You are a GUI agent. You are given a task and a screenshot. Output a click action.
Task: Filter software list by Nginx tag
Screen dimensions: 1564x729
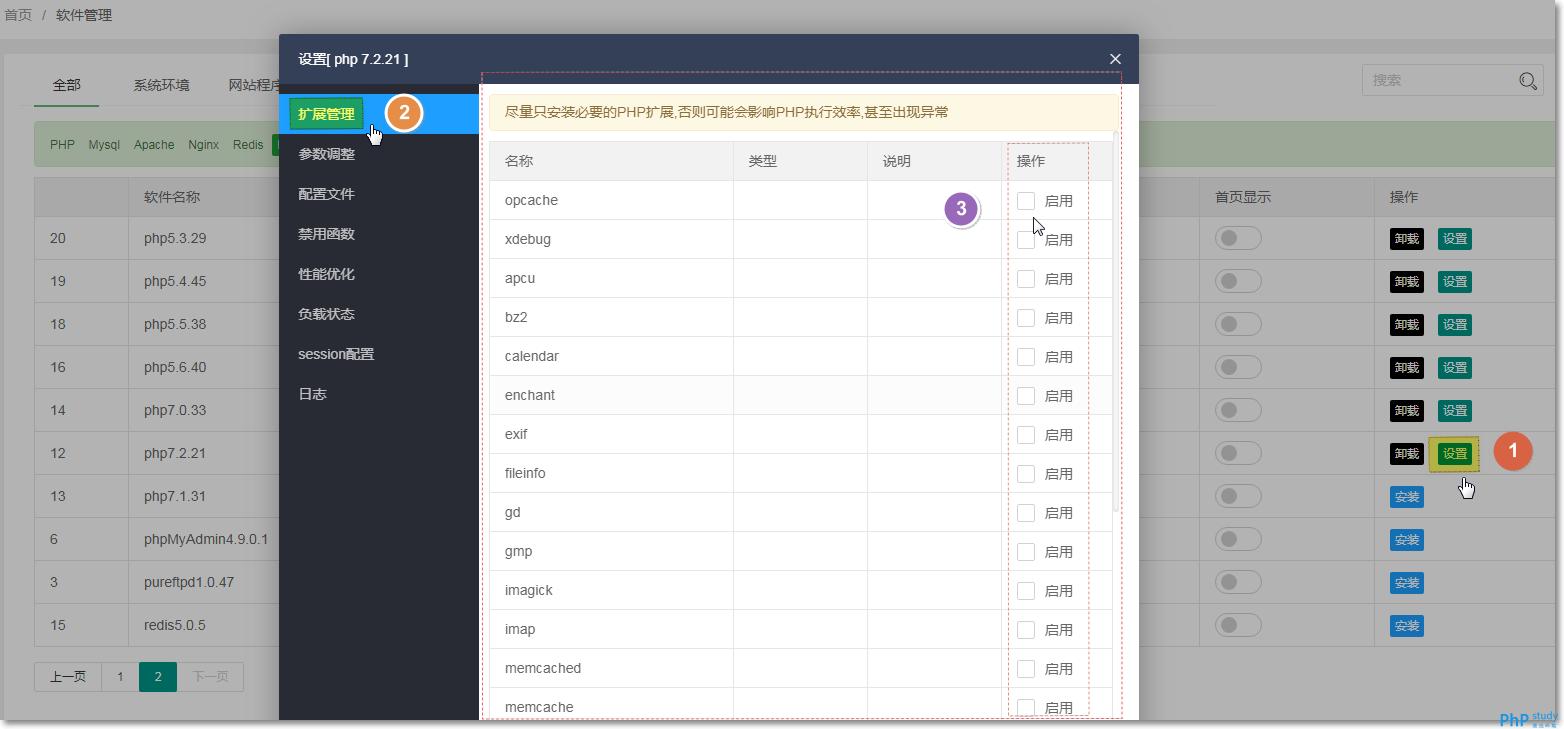204,145
